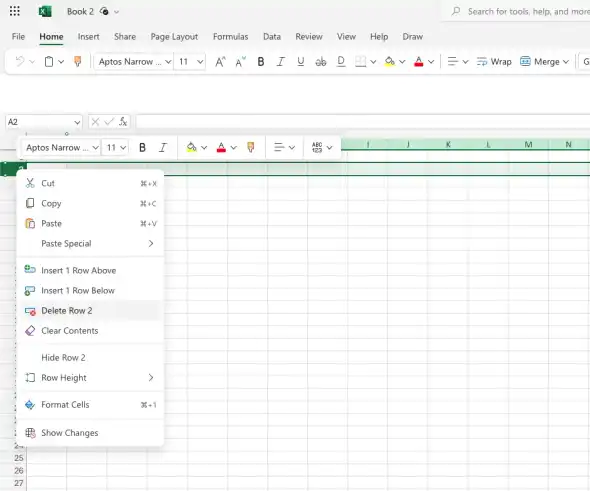Click the ribbon alignment icon
This screenshot has width=590, height=491.
(x=452, y=62)
